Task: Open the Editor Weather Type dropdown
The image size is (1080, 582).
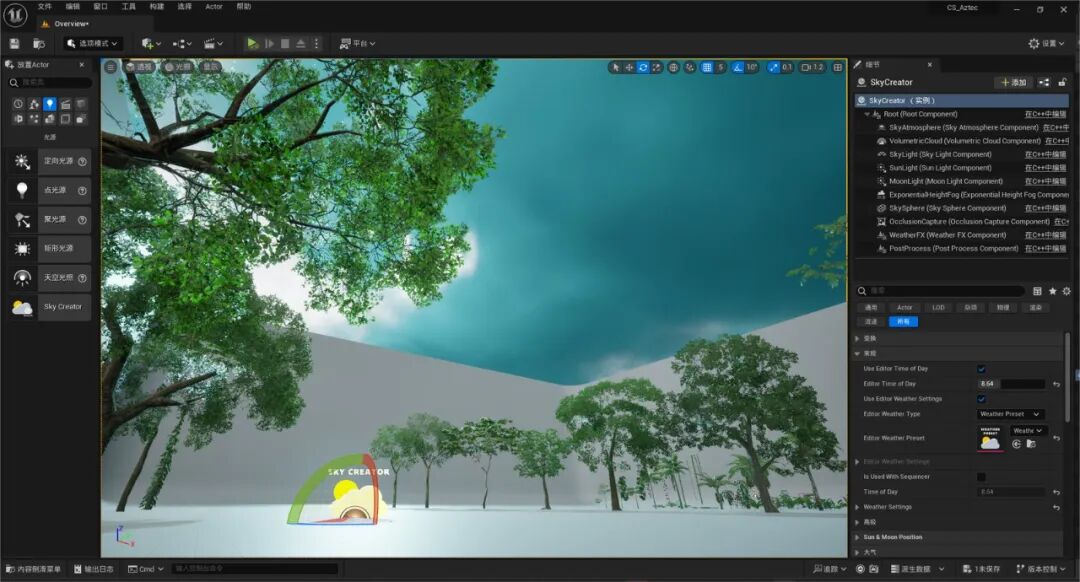Action: [x=1010, y=414]
